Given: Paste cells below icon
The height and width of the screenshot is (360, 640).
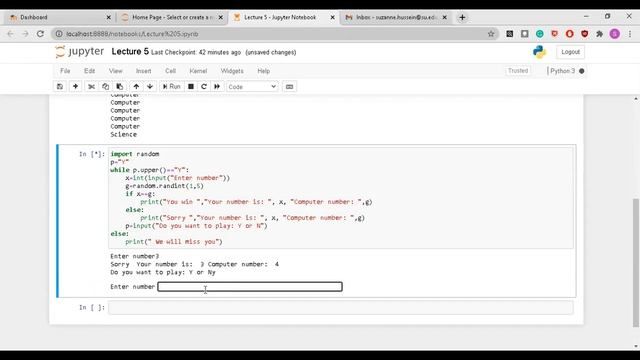Looking at the screenshot, I should pyautogui.click(x=120, y=87).
